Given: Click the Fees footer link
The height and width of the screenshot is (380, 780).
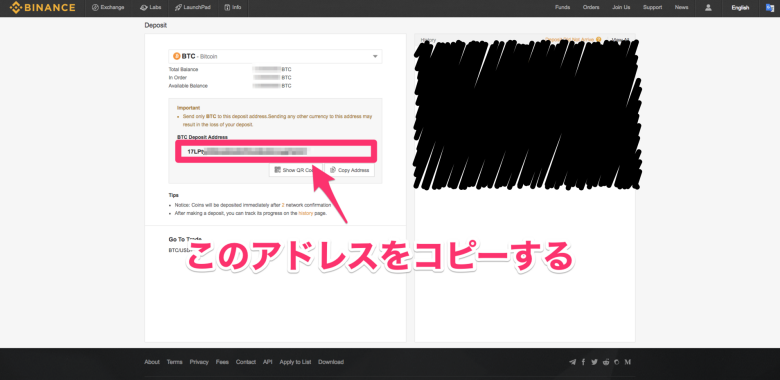Looking at the screenshot, I should (x=222, y=362).
